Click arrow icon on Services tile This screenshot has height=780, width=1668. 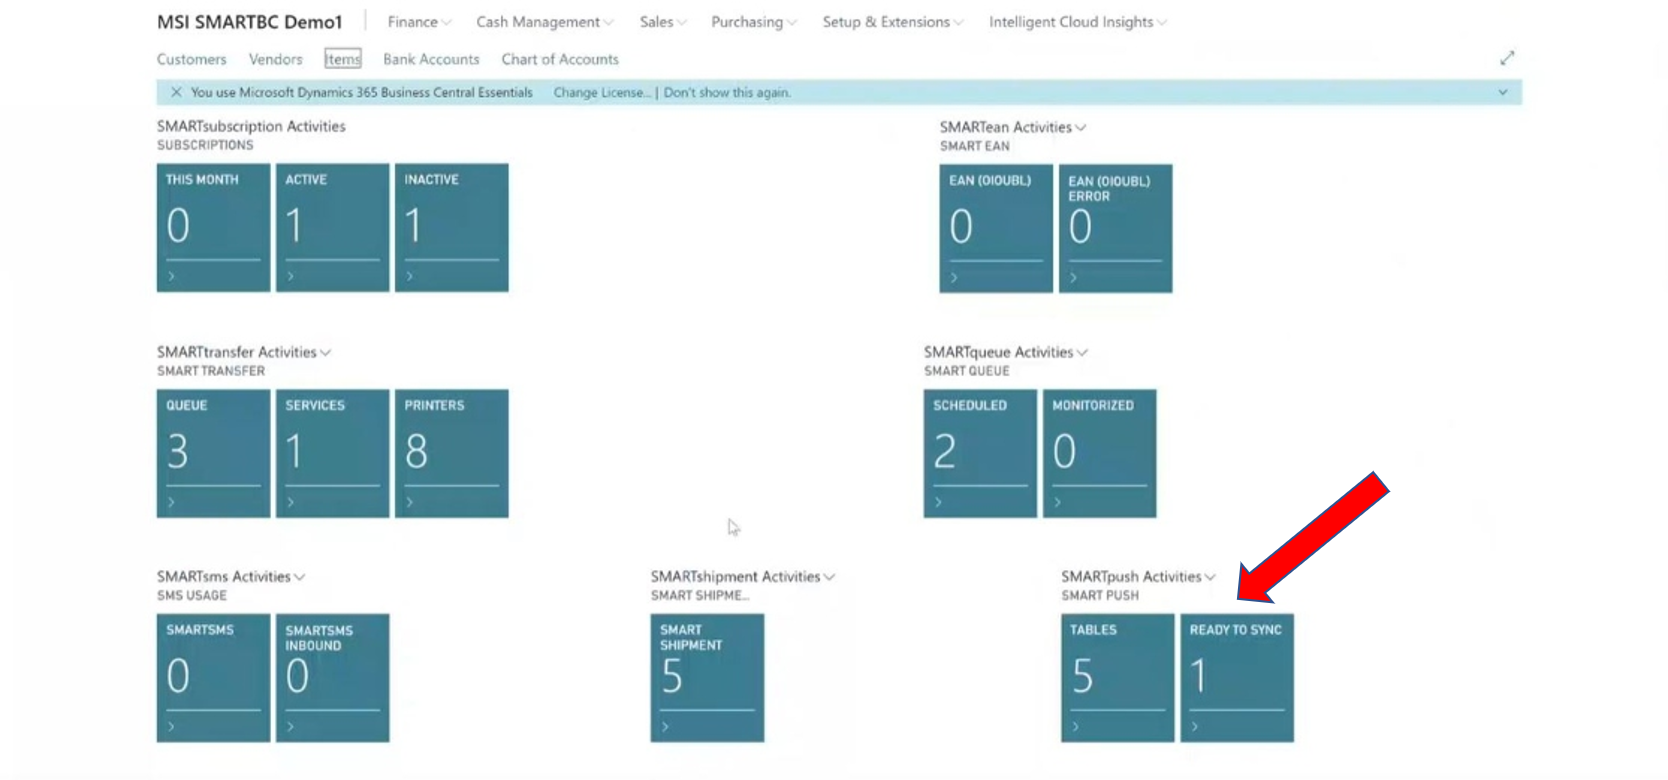point(290,503)
